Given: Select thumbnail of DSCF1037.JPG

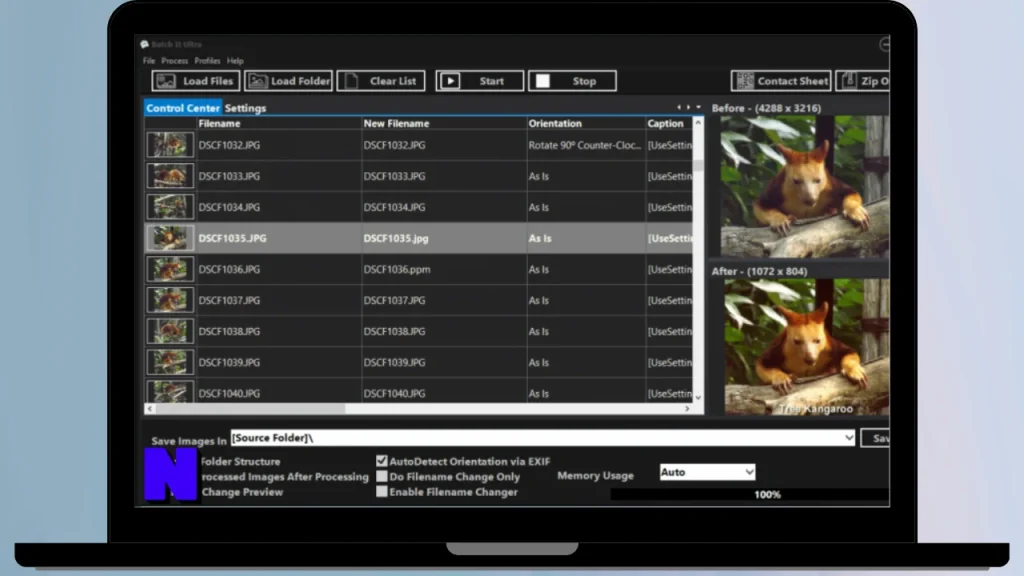Looking at the screenshot, I should pyautogui.click(x=170, y=300).
